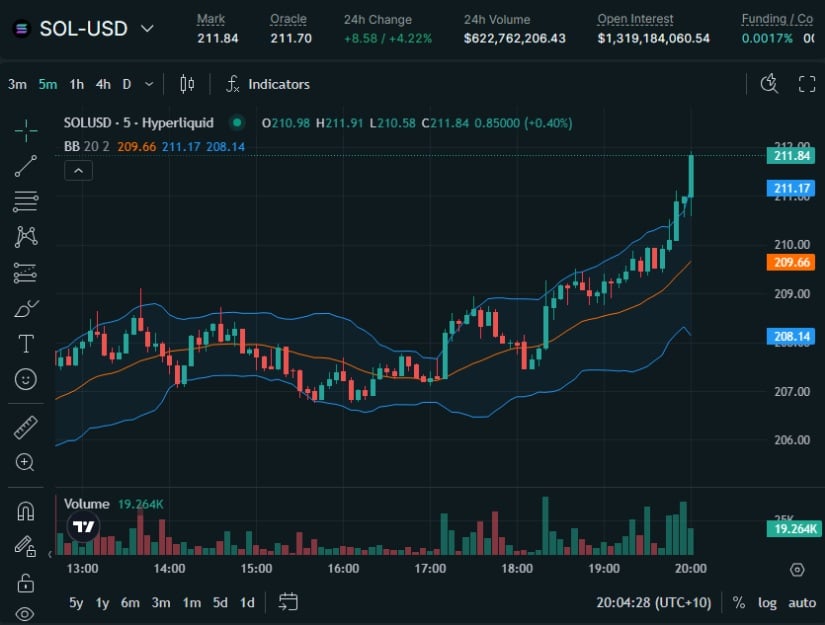The image size is (825, 625).
Task: Toggle hide all drawings eye icon
Action: click(x=25, y=613)
